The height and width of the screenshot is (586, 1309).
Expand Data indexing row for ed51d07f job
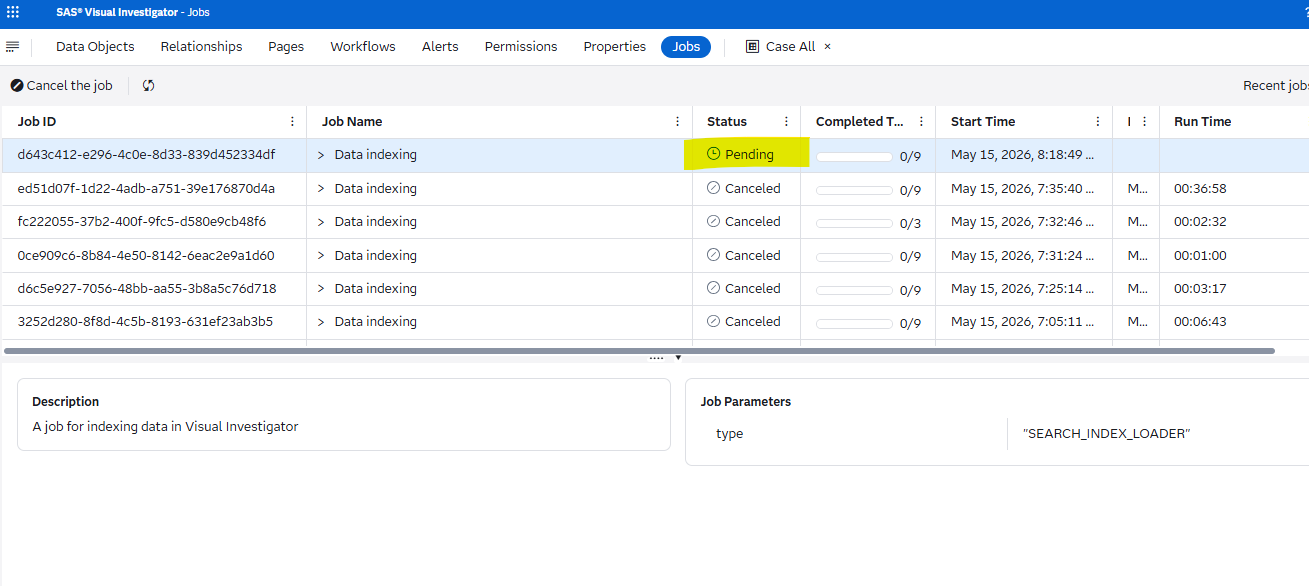tap(321, 188)
